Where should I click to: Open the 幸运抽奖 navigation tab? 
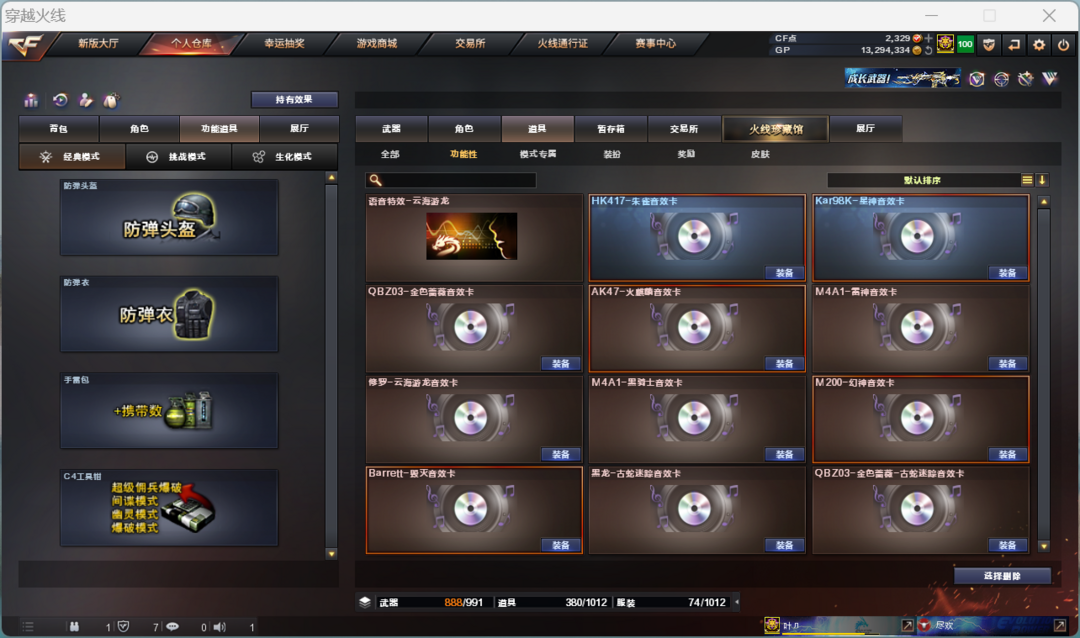pyautogui.click(x=284, y=43)
